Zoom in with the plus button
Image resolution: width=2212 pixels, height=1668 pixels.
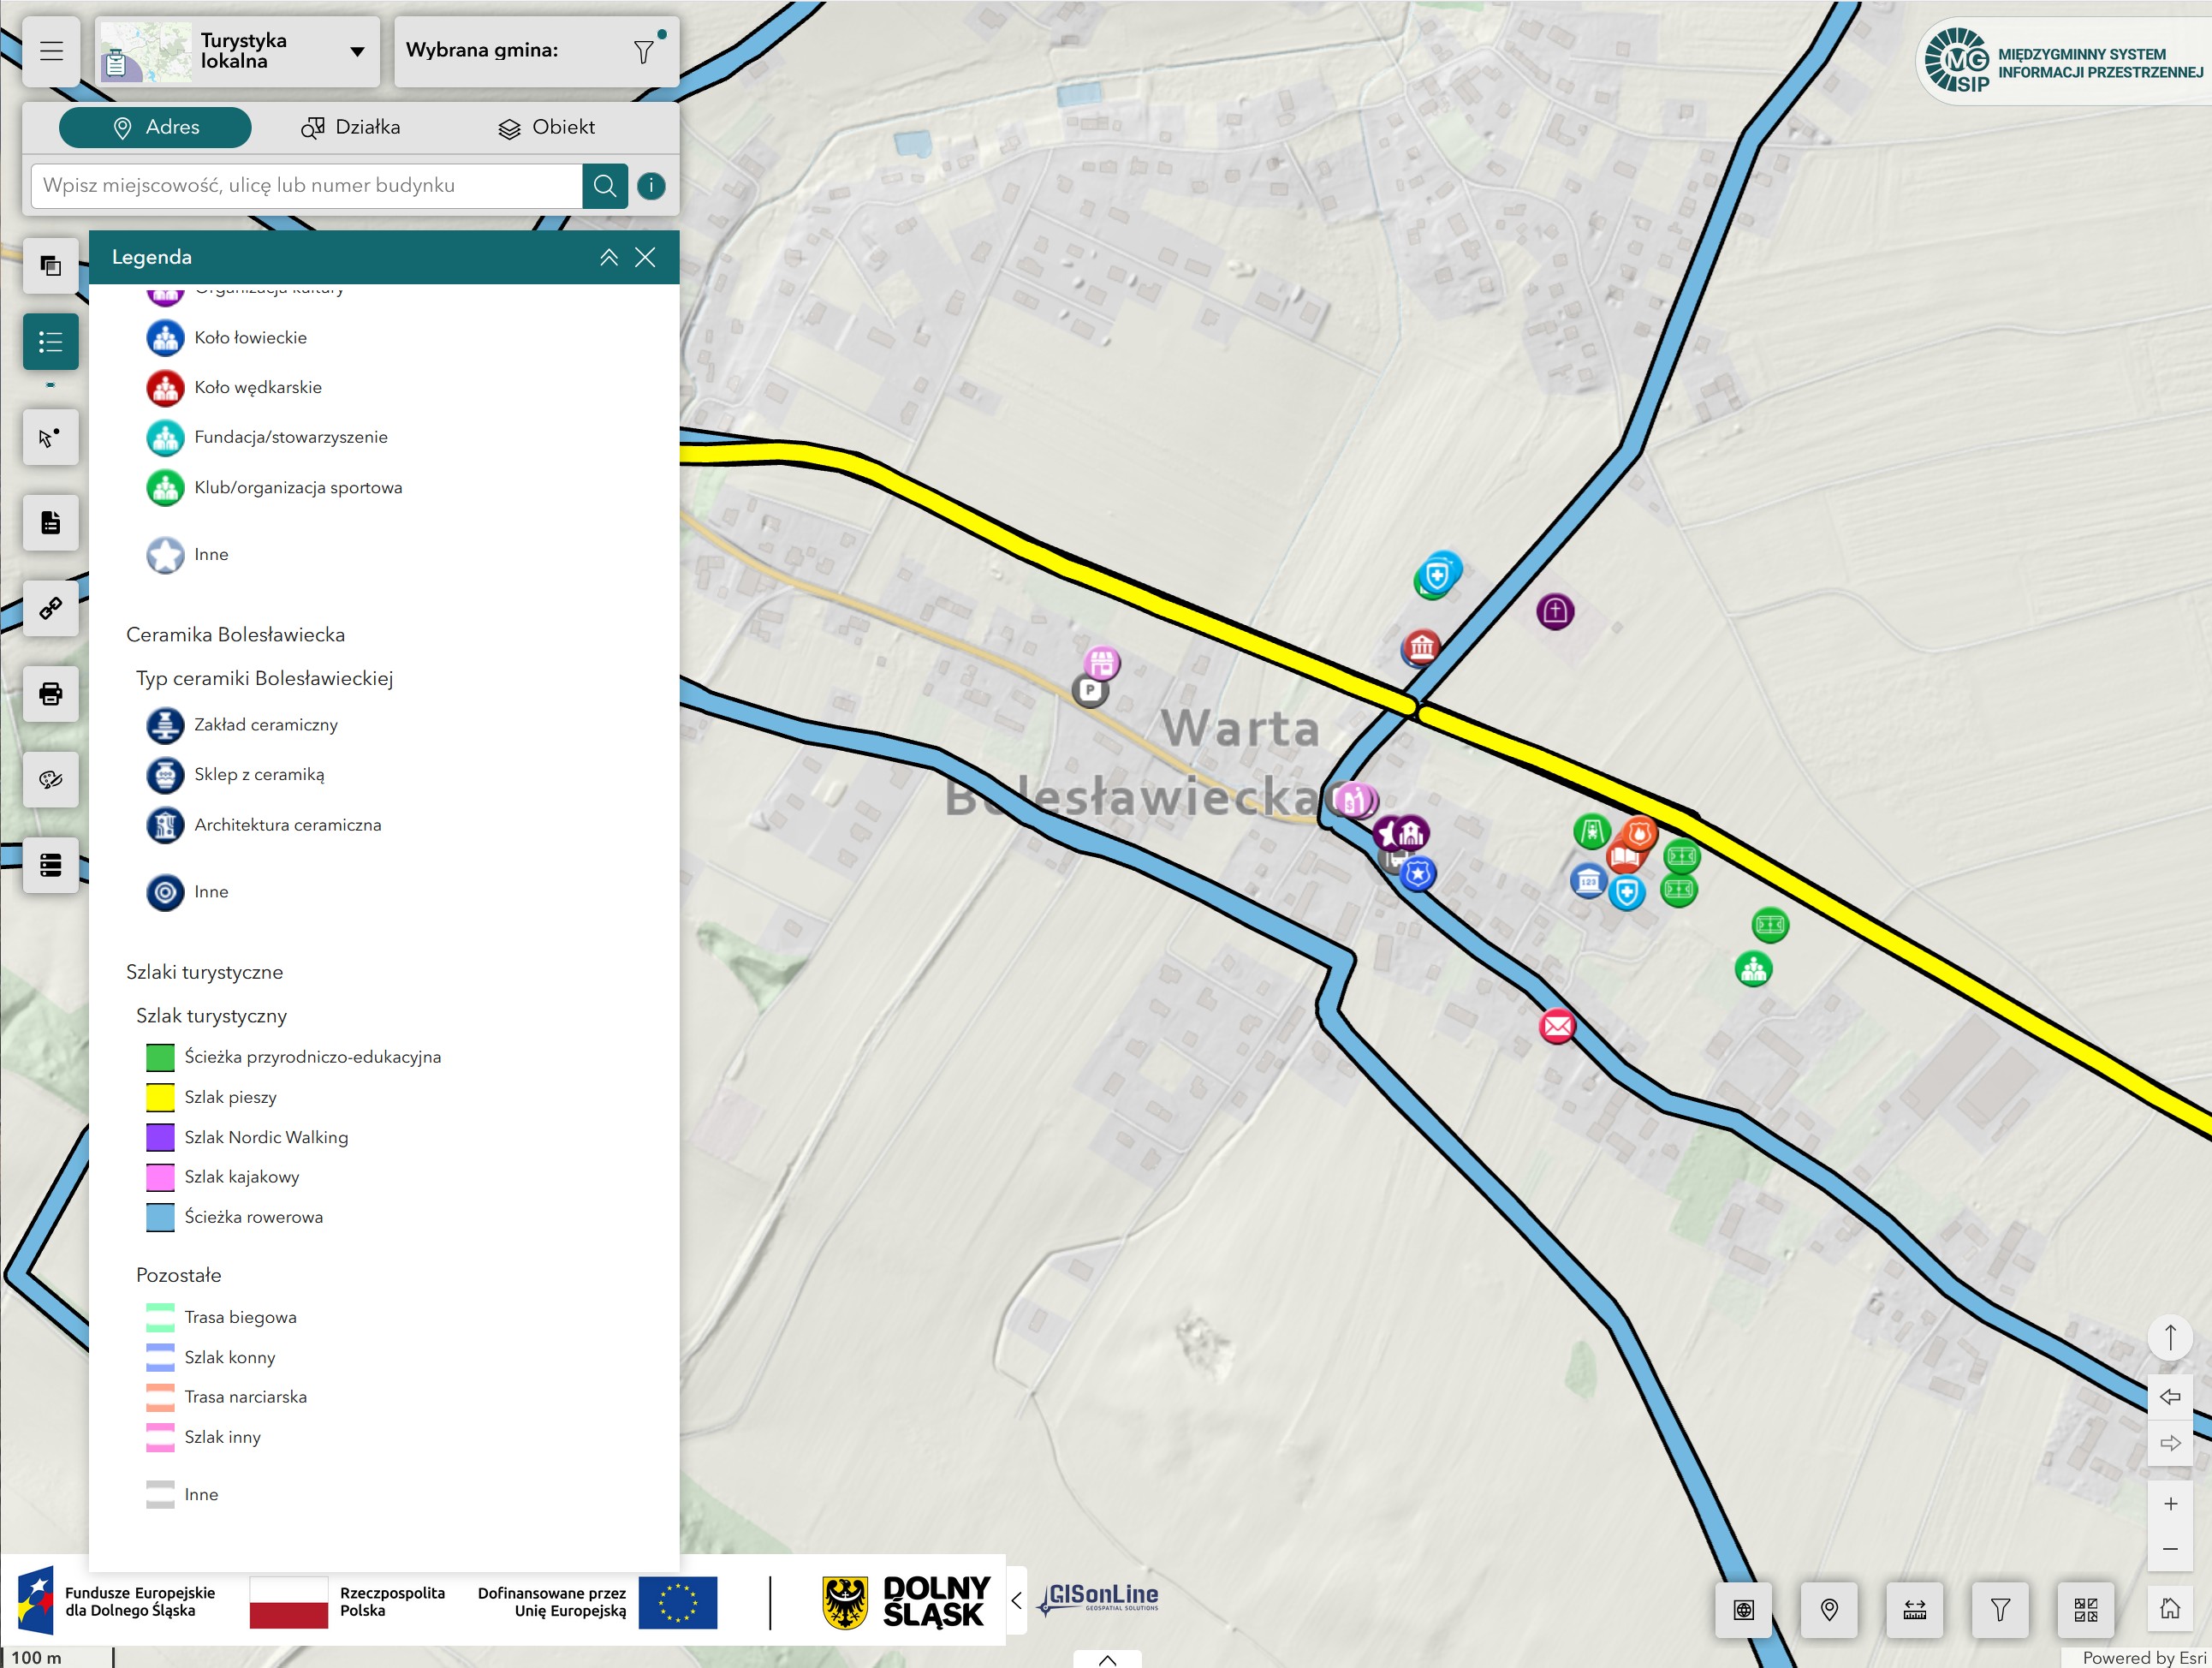click(2170, 1504)
